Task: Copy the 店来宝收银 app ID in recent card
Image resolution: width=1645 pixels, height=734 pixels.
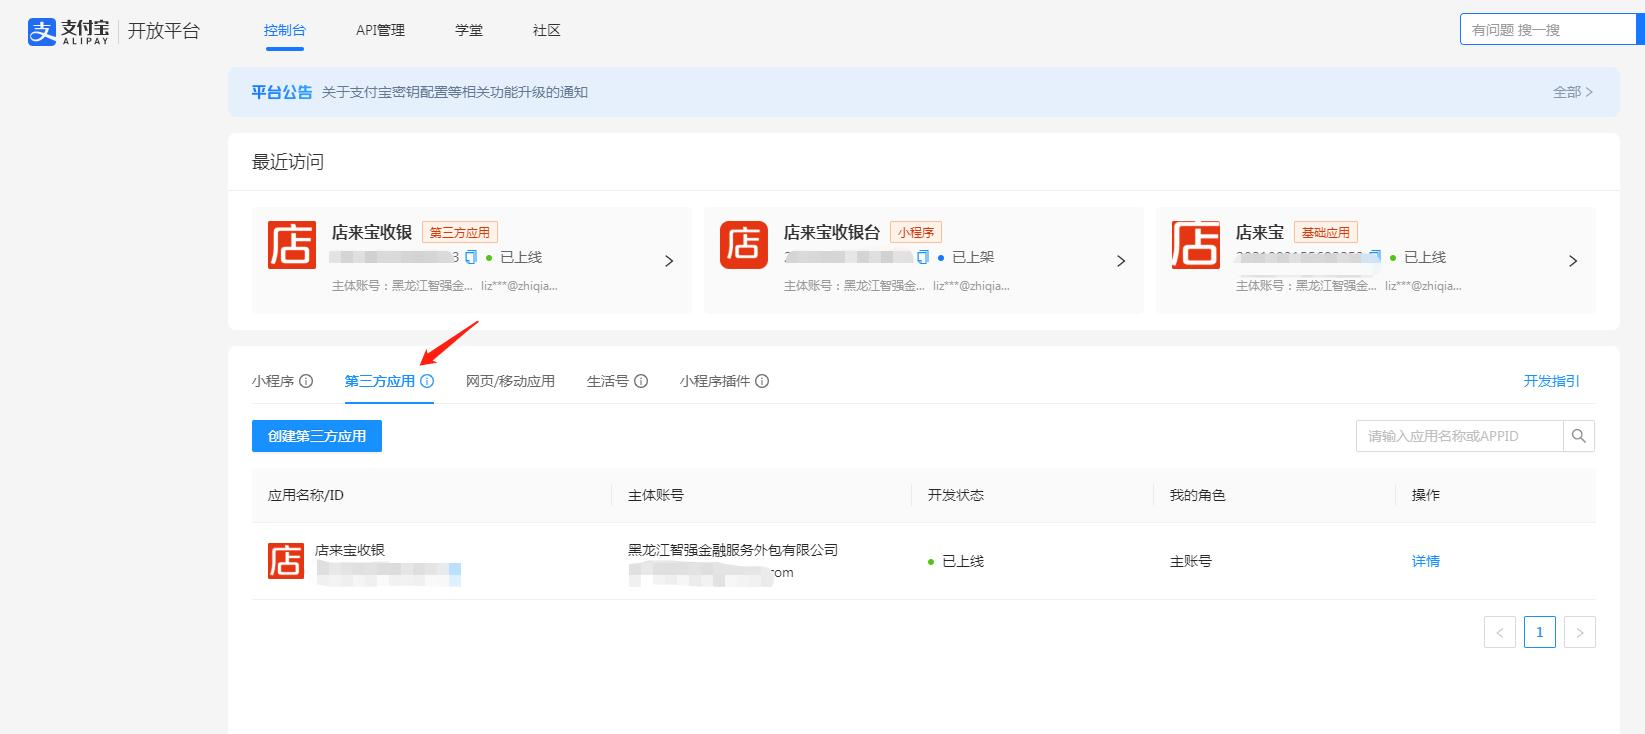Action: (x=471, y=257)
